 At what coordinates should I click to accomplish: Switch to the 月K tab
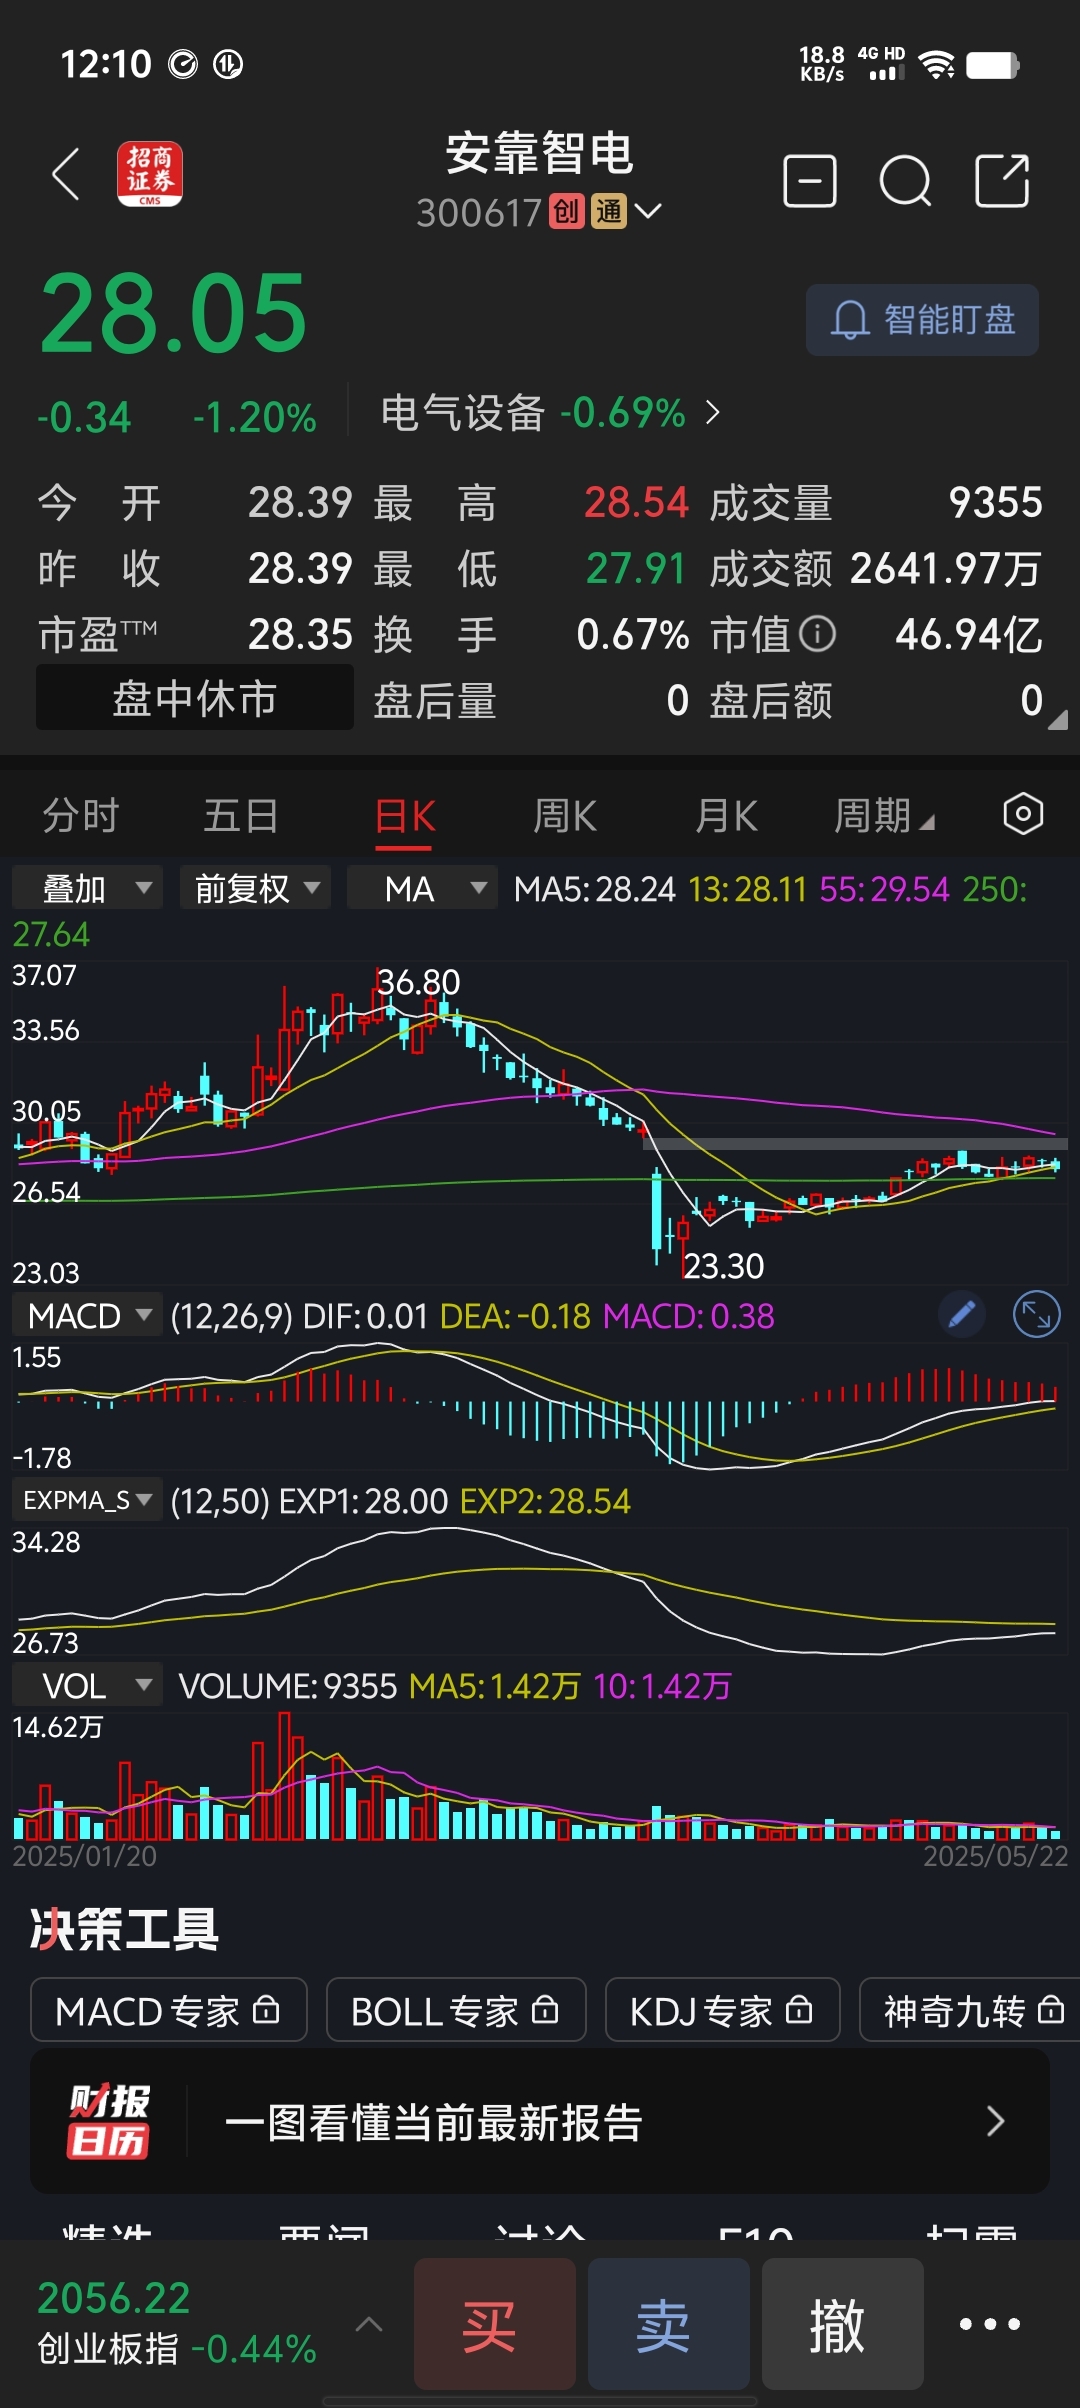tap(727, 816)
